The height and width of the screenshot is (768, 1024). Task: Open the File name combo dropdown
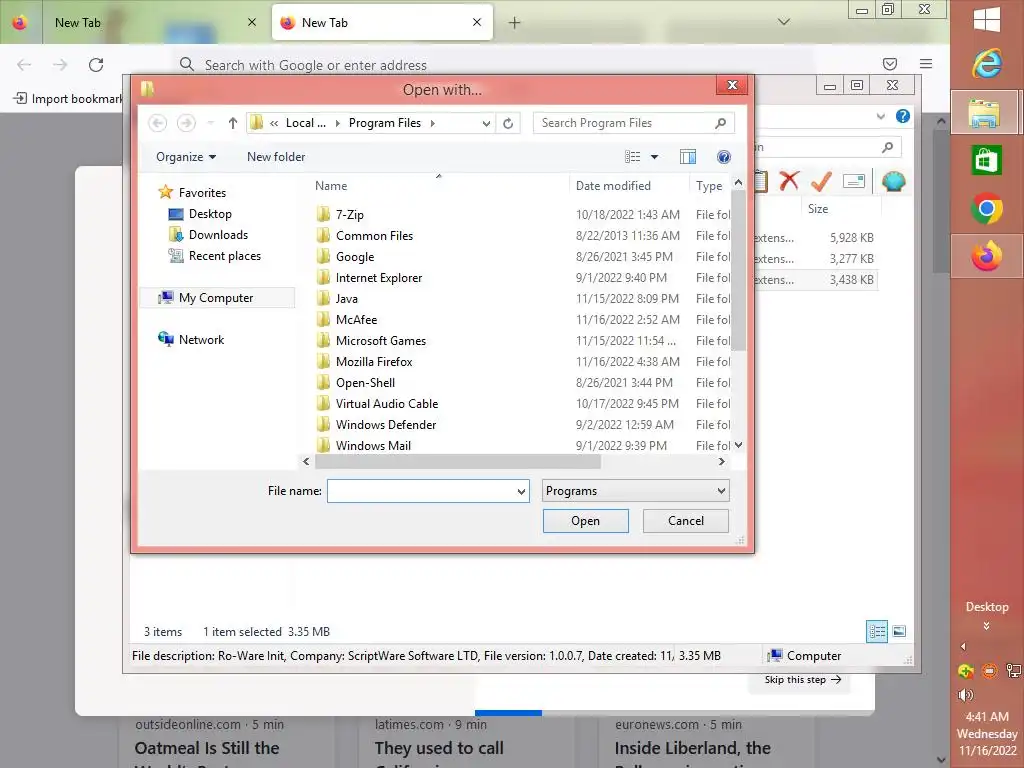point(521,491)
